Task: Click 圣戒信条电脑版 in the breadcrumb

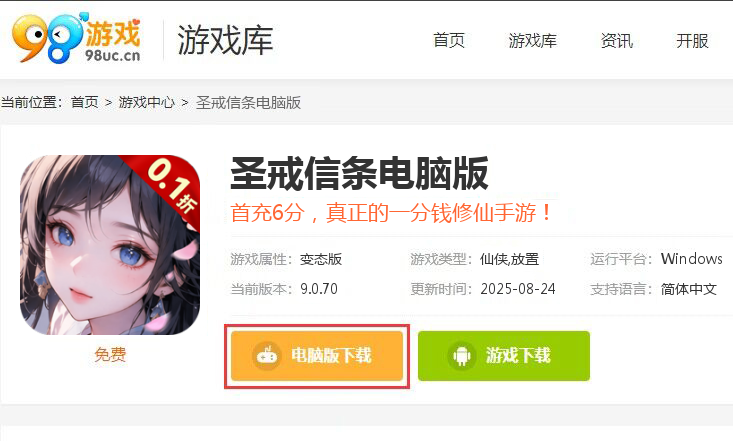Action: coord(248,102)
